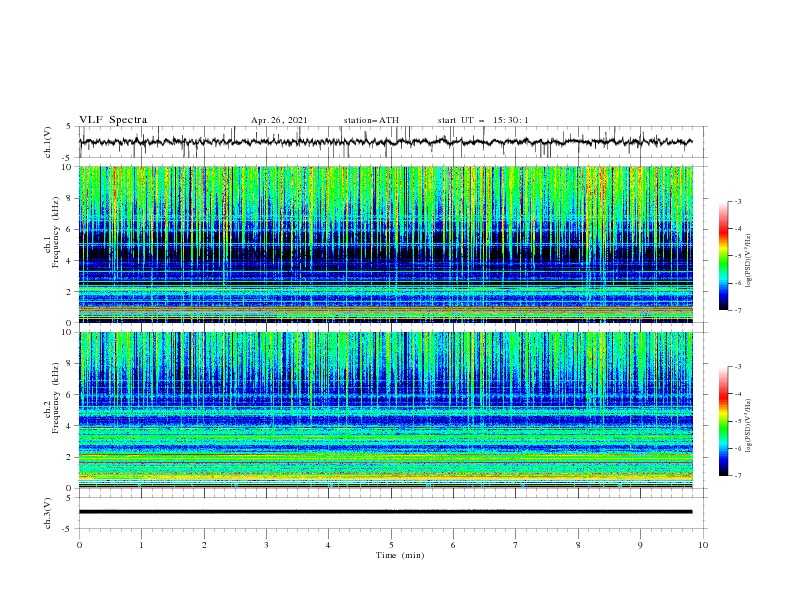Click the "8" kHz tick on ch.1 frequency axis
Image resolution: width=792 pixels, height=612 pixels.
pyautogui.click(x=71, y=198)
